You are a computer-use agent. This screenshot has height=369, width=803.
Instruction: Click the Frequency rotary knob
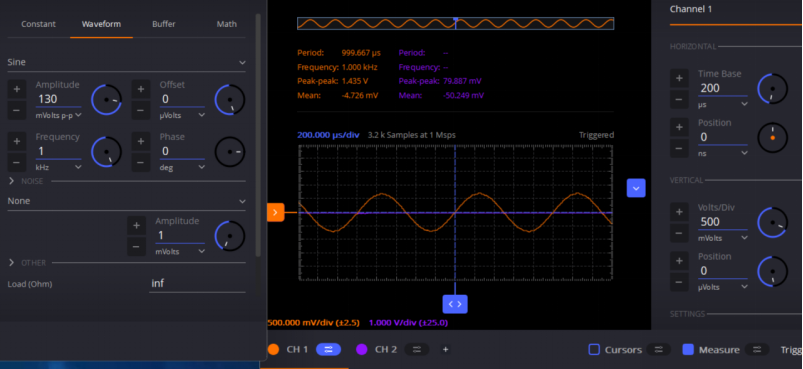tap(107, 152)
